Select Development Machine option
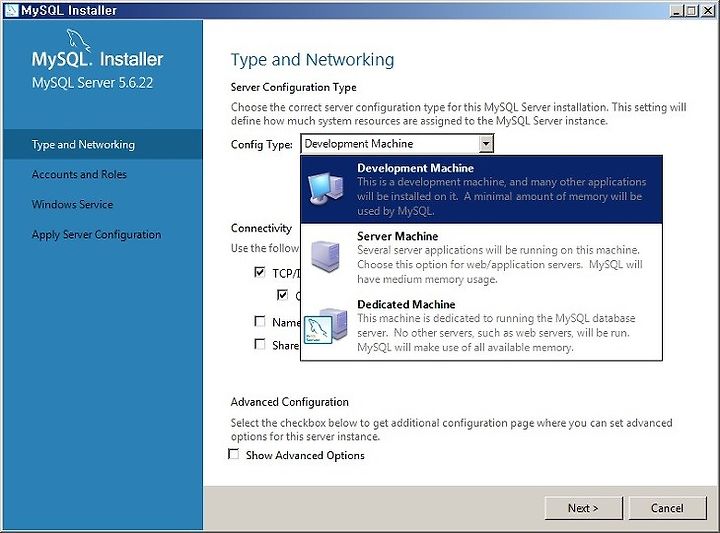 (x=481, y=189)
